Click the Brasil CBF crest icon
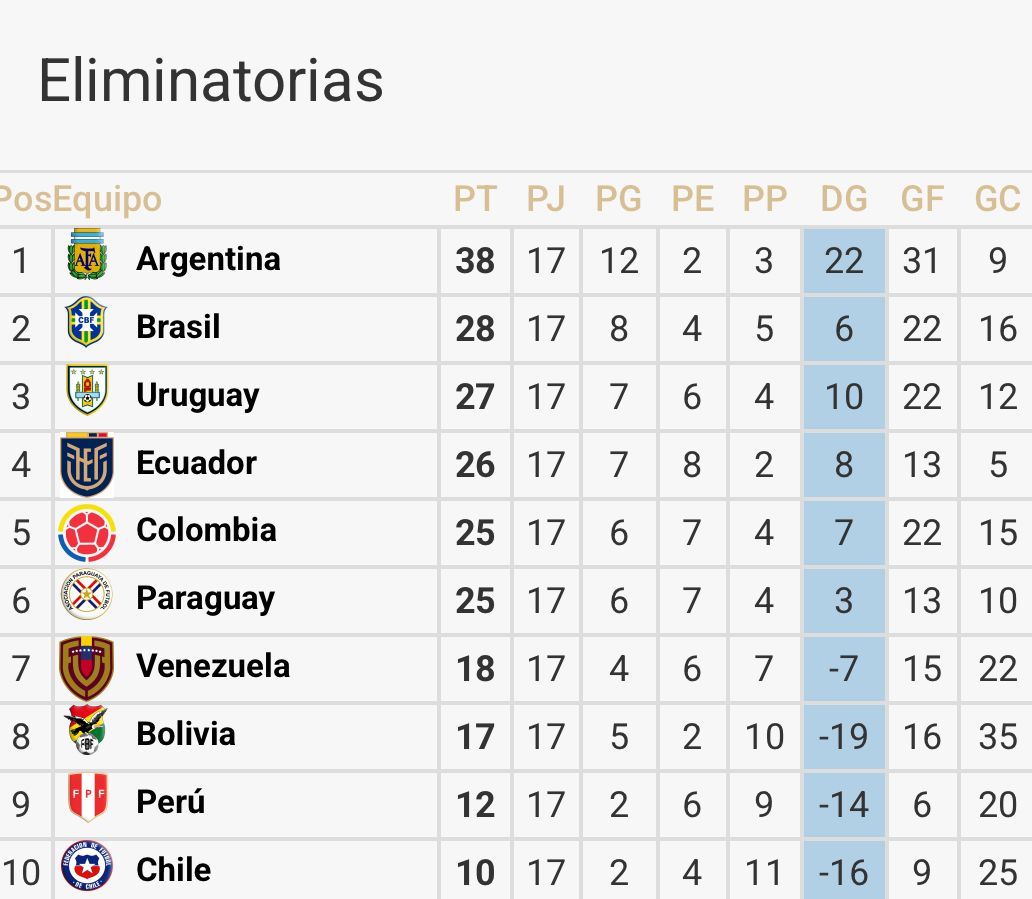The width and height of the screenshot is (1032, 899). [86, 323]
